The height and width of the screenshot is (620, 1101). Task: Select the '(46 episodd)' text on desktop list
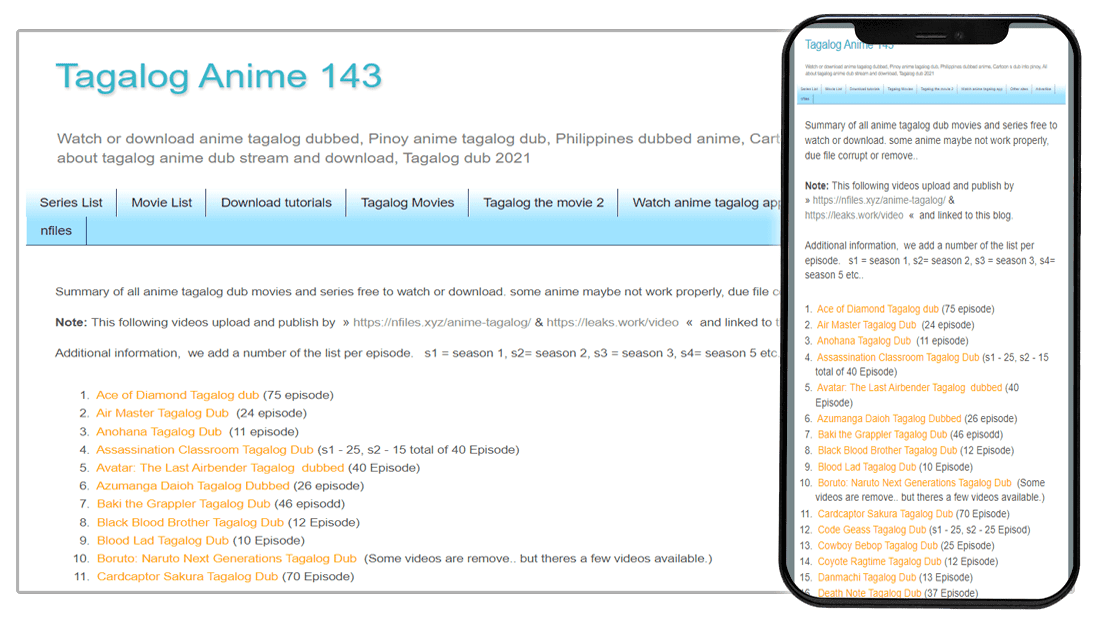(310, 503)
